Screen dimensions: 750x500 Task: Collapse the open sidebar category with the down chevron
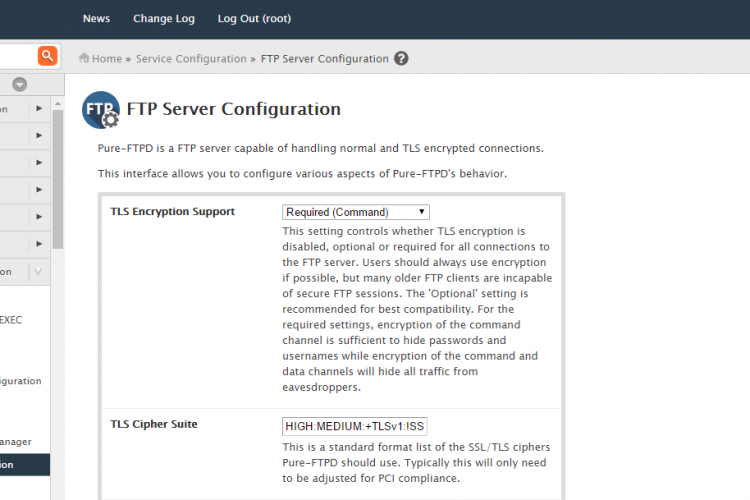pyautogui.click(x=38, y=271)
